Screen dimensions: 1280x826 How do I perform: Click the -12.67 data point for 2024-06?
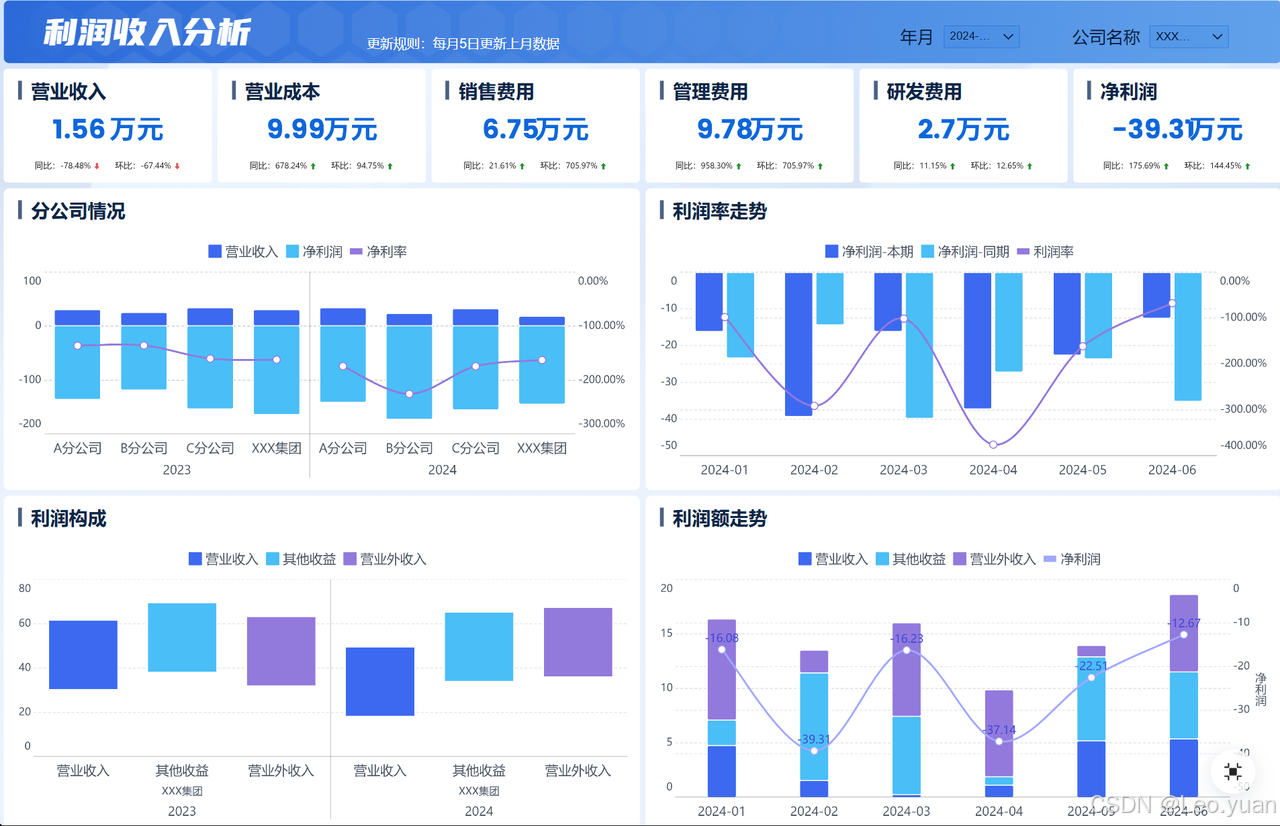coord(1184,635)
